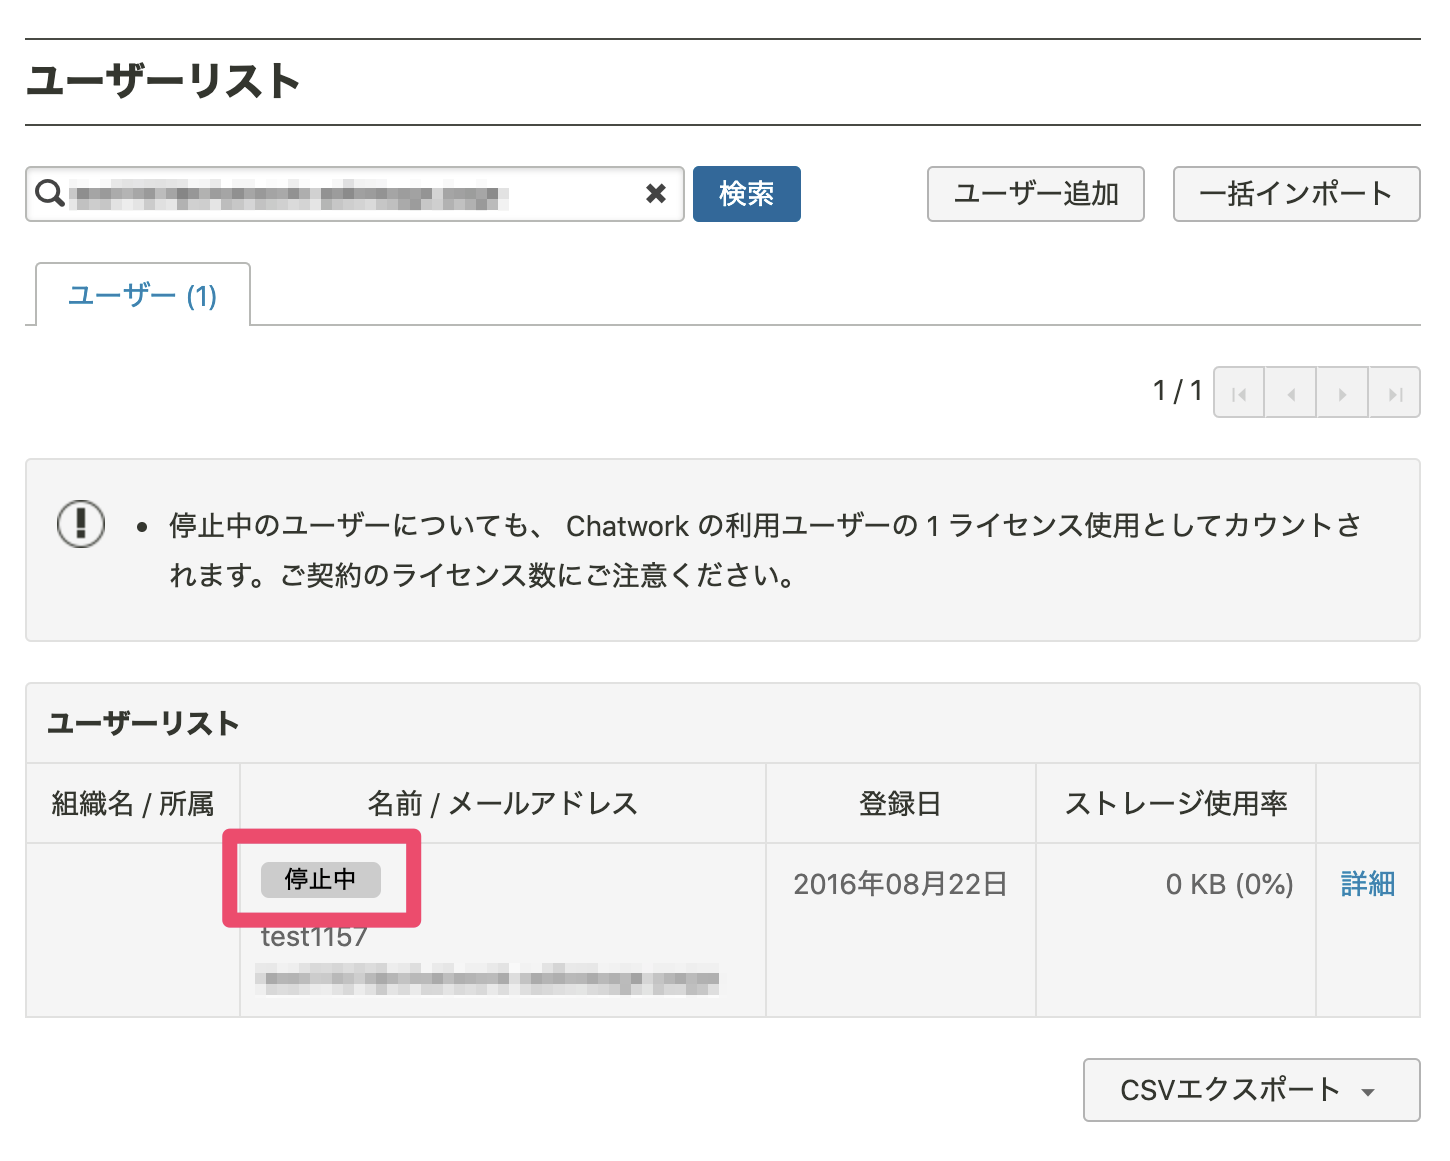This screenshot has height=1161, width=1450.
Task: Click the magnifying glass search icon
Action: (47, 194)
